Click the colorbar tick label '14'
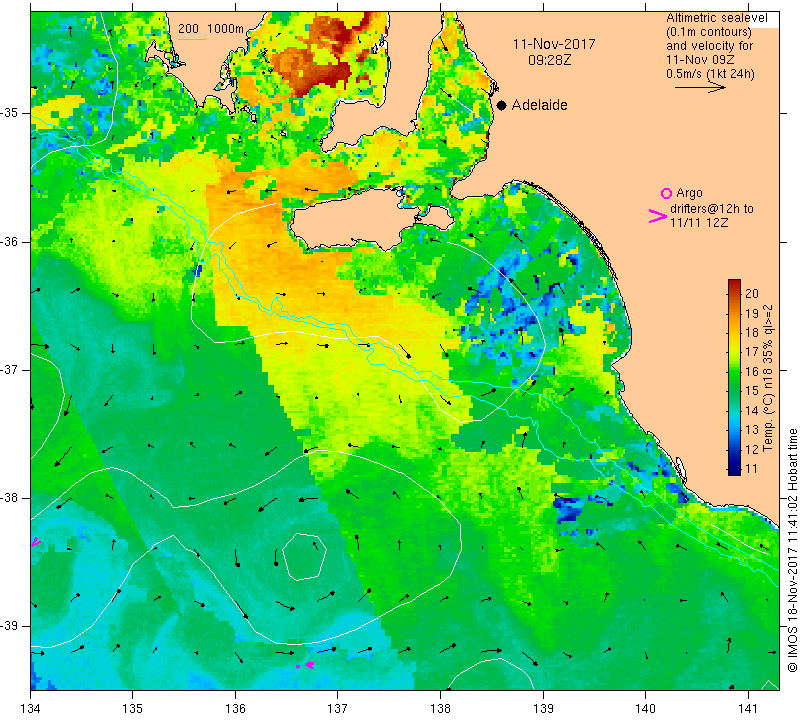This screenshot has width=800, height=720. coord(752,411)
